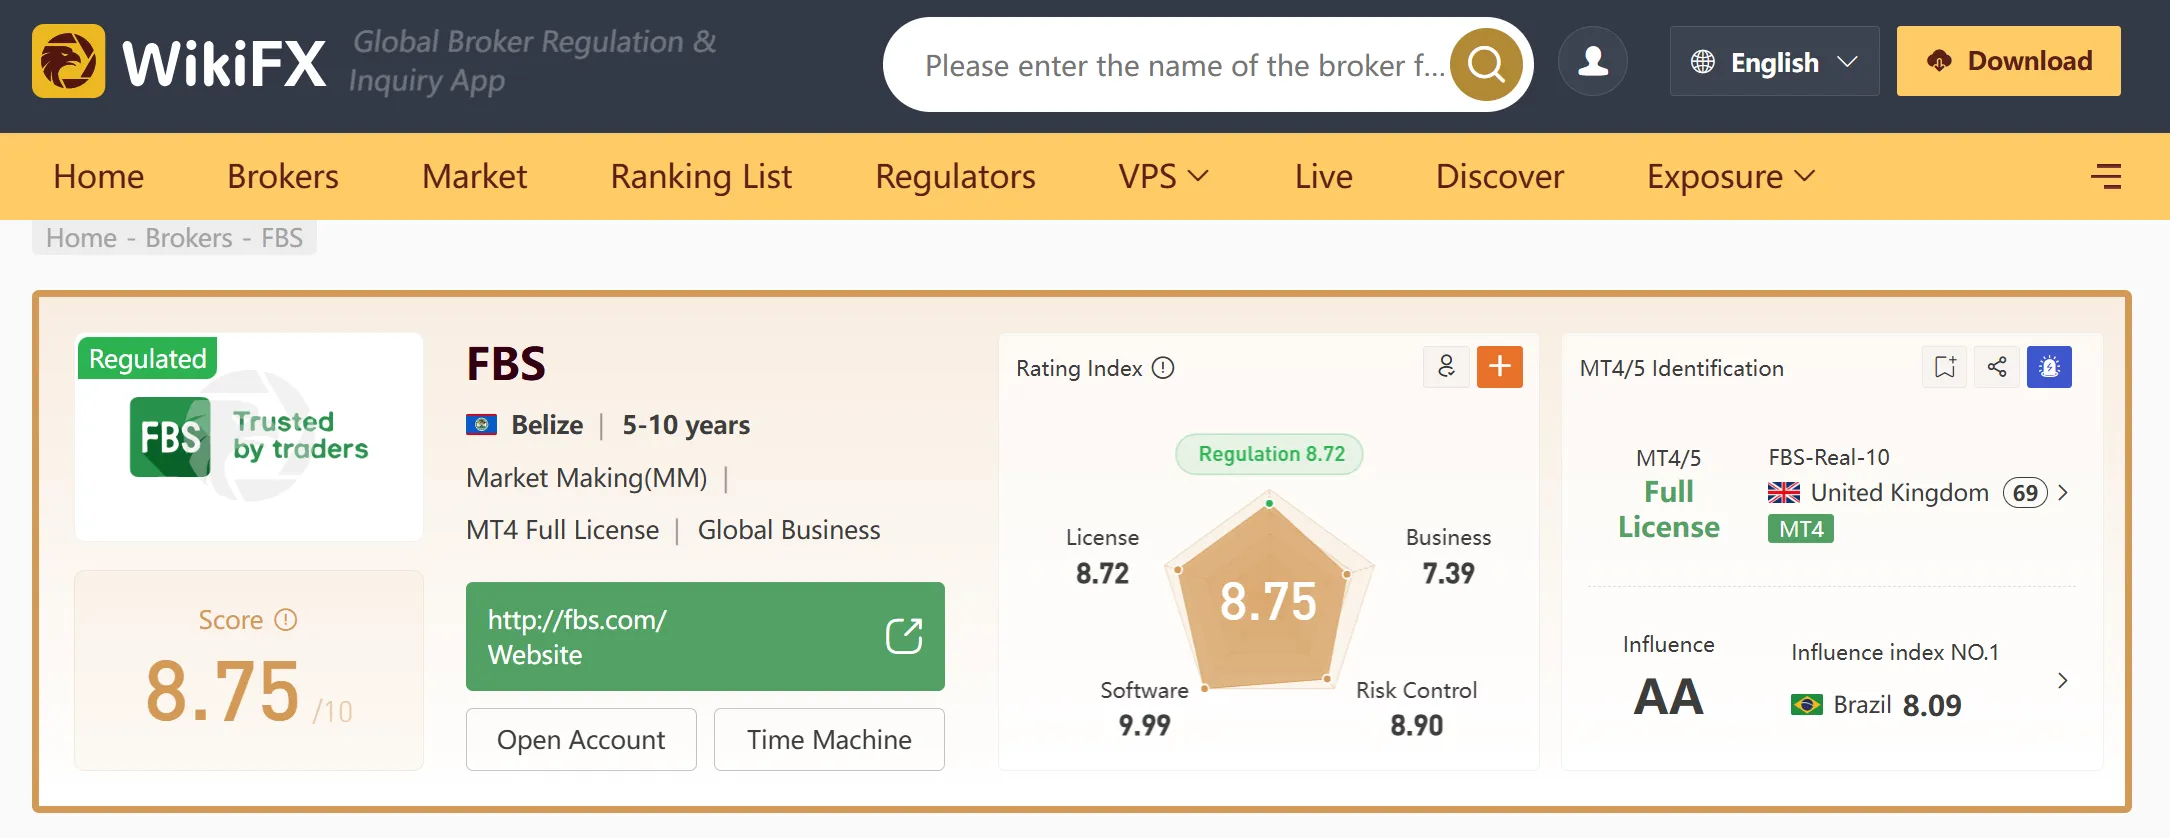Click the FBS breadcrumb text

point(282,238)
